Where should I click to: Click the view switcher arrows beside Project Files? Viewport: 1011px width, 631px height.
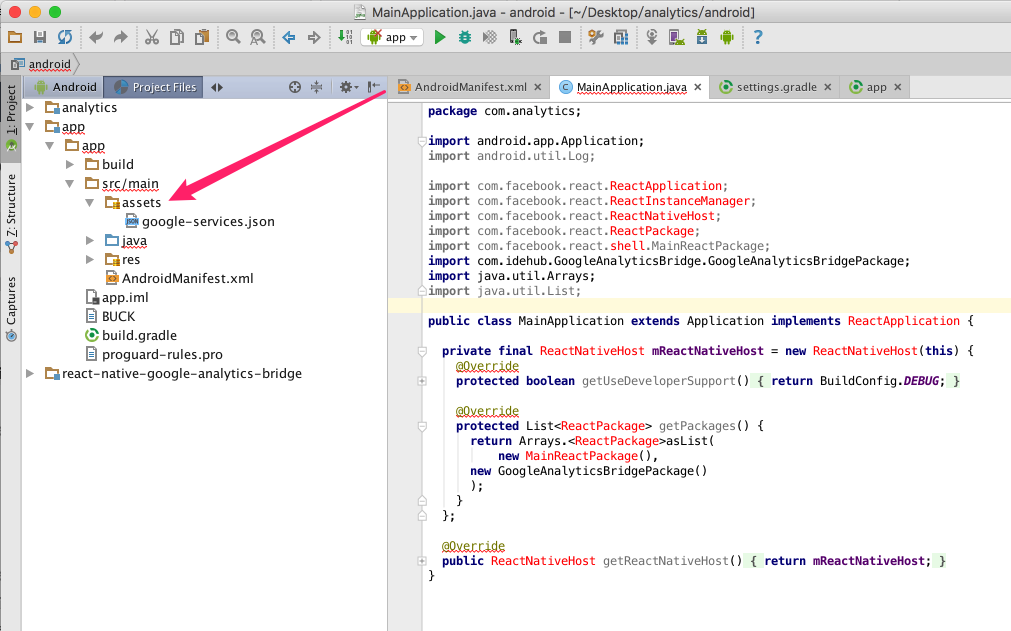(x=217, y=87)
